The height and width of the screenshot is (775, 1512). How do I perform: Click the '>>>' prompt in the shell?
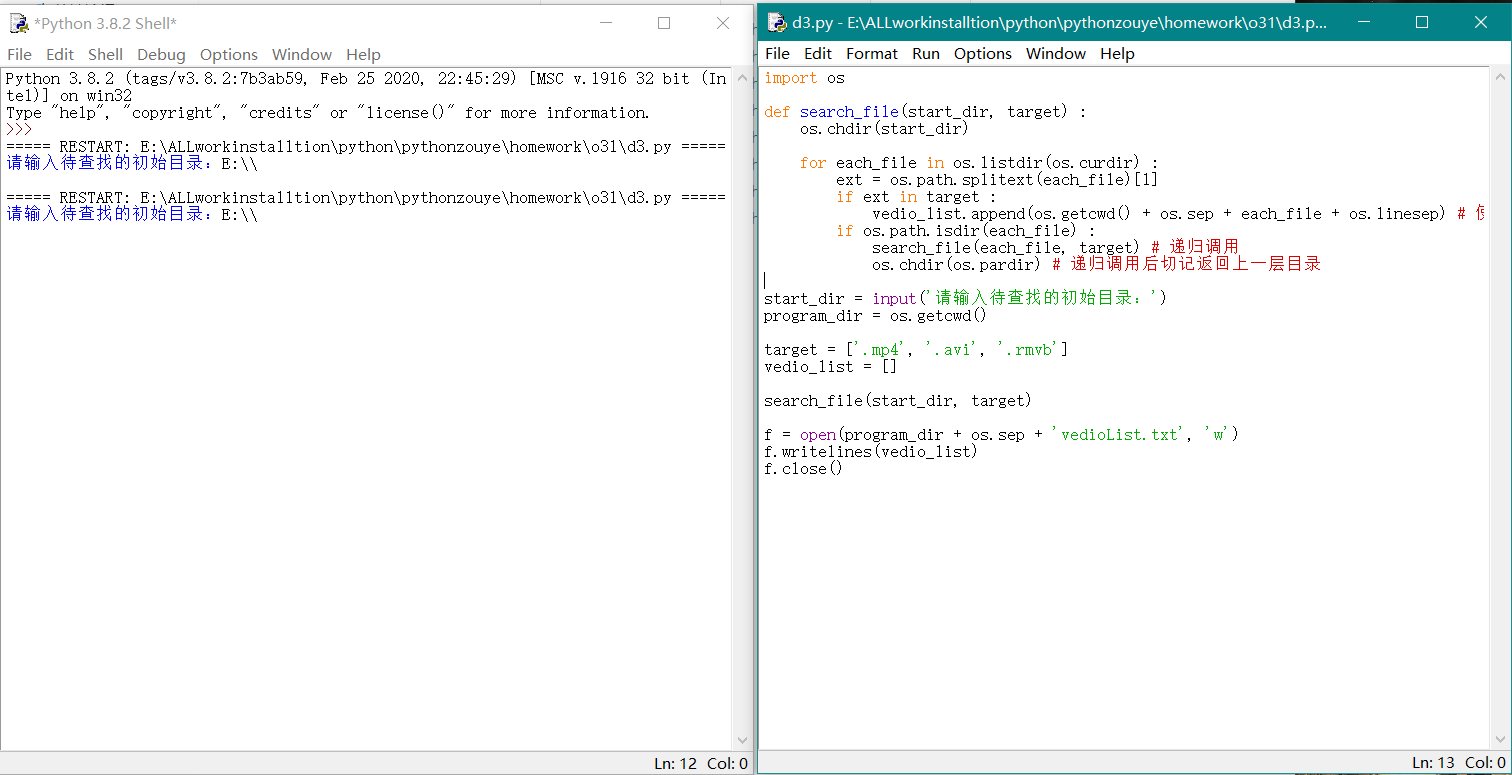click(19, 130)
